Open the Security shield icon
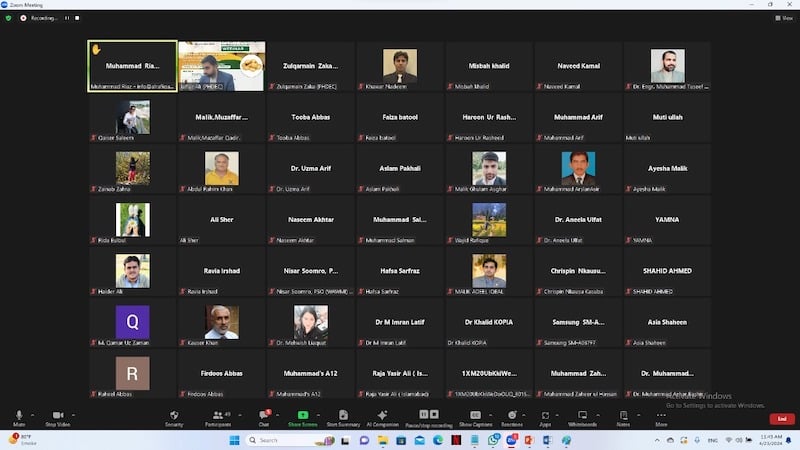 coord(174,416)
